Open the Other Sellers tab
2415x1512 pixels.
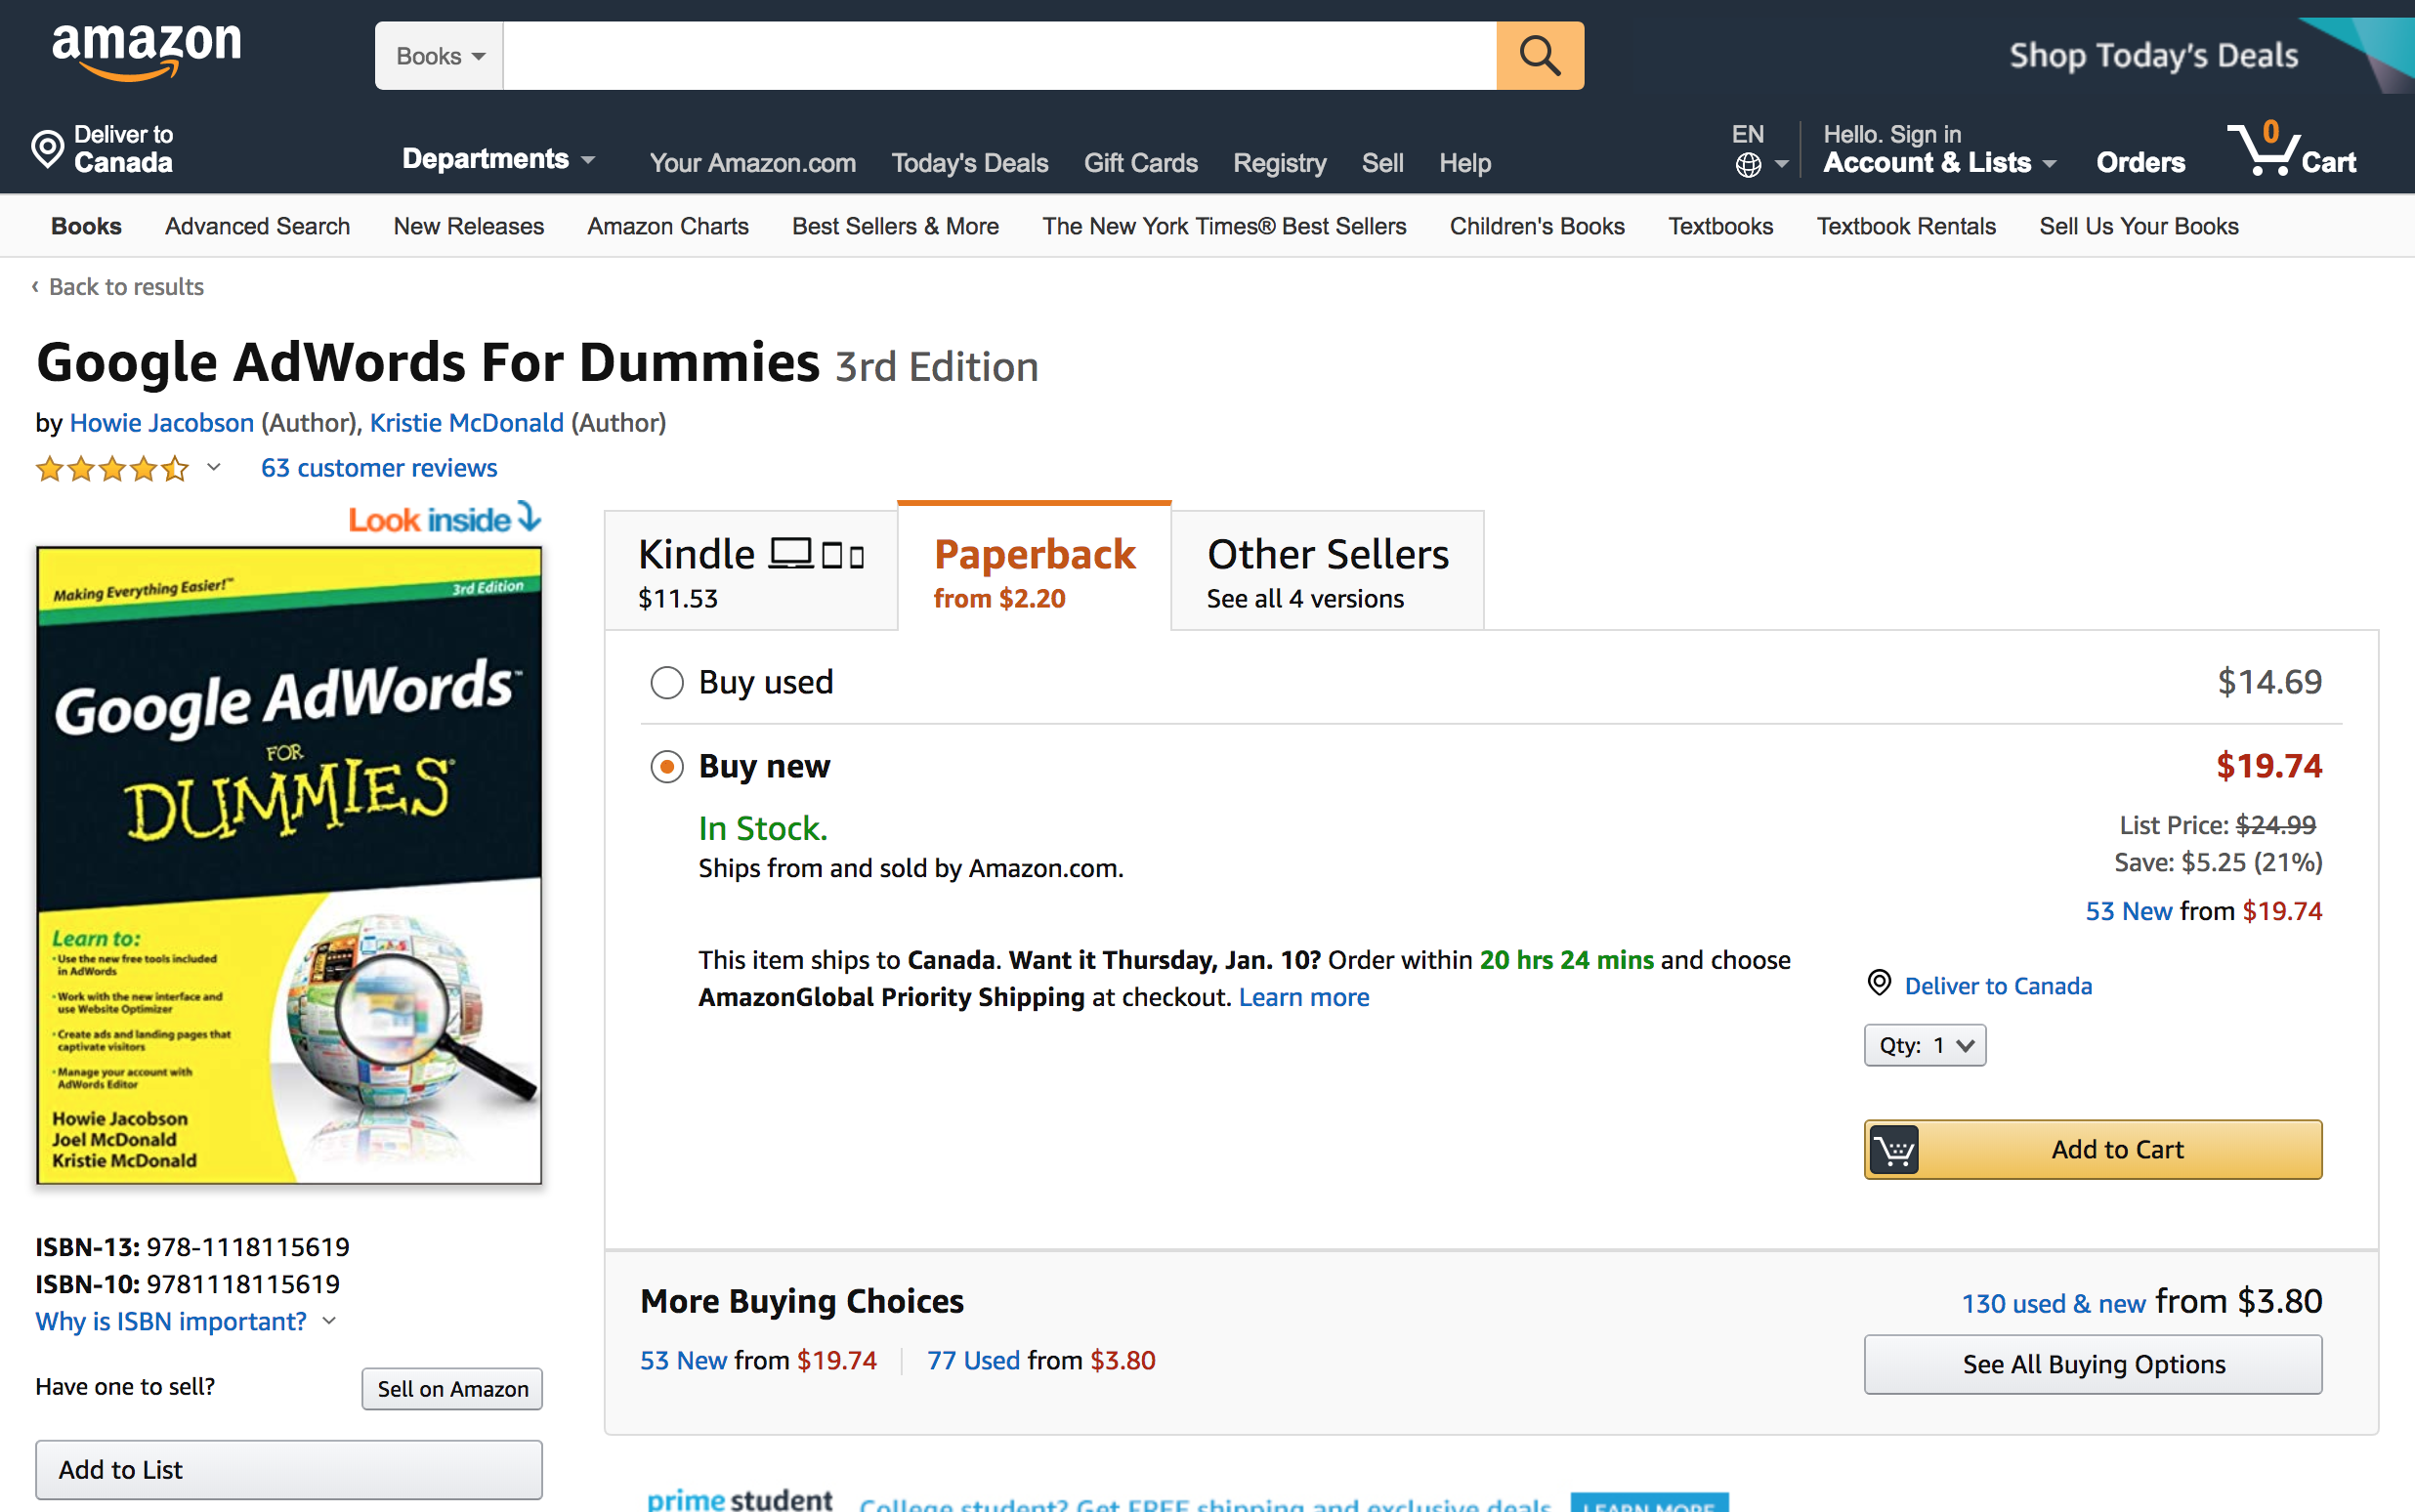[1327, 571]
